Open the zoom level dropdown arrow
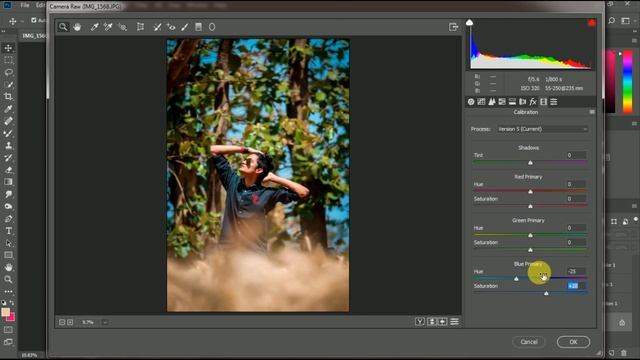The width and height of the screenshot is (640, 360). click(105, 322)
